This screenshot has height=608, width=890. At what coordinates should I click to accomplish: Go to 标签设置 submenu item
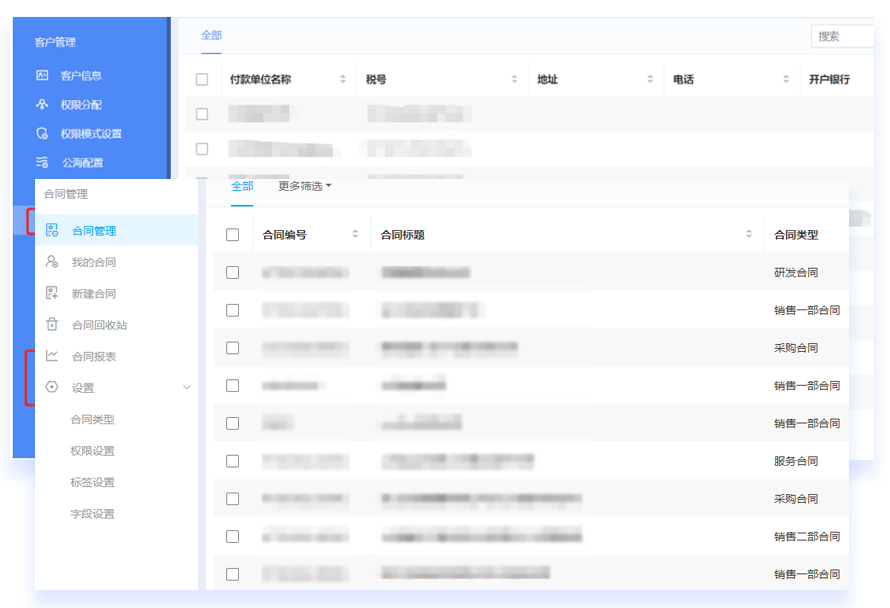coord(92,482)
